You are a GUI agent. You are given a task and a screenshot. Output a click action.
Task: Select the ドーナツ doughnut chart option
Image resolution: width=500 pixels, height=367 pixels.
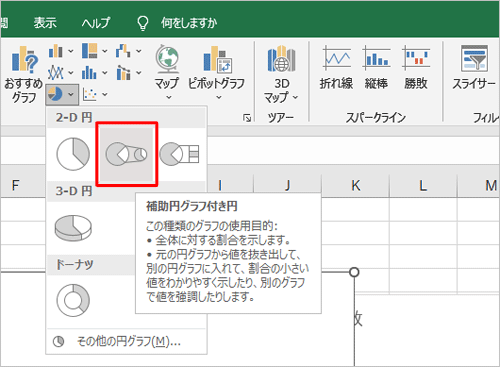[x=73, y=300]
